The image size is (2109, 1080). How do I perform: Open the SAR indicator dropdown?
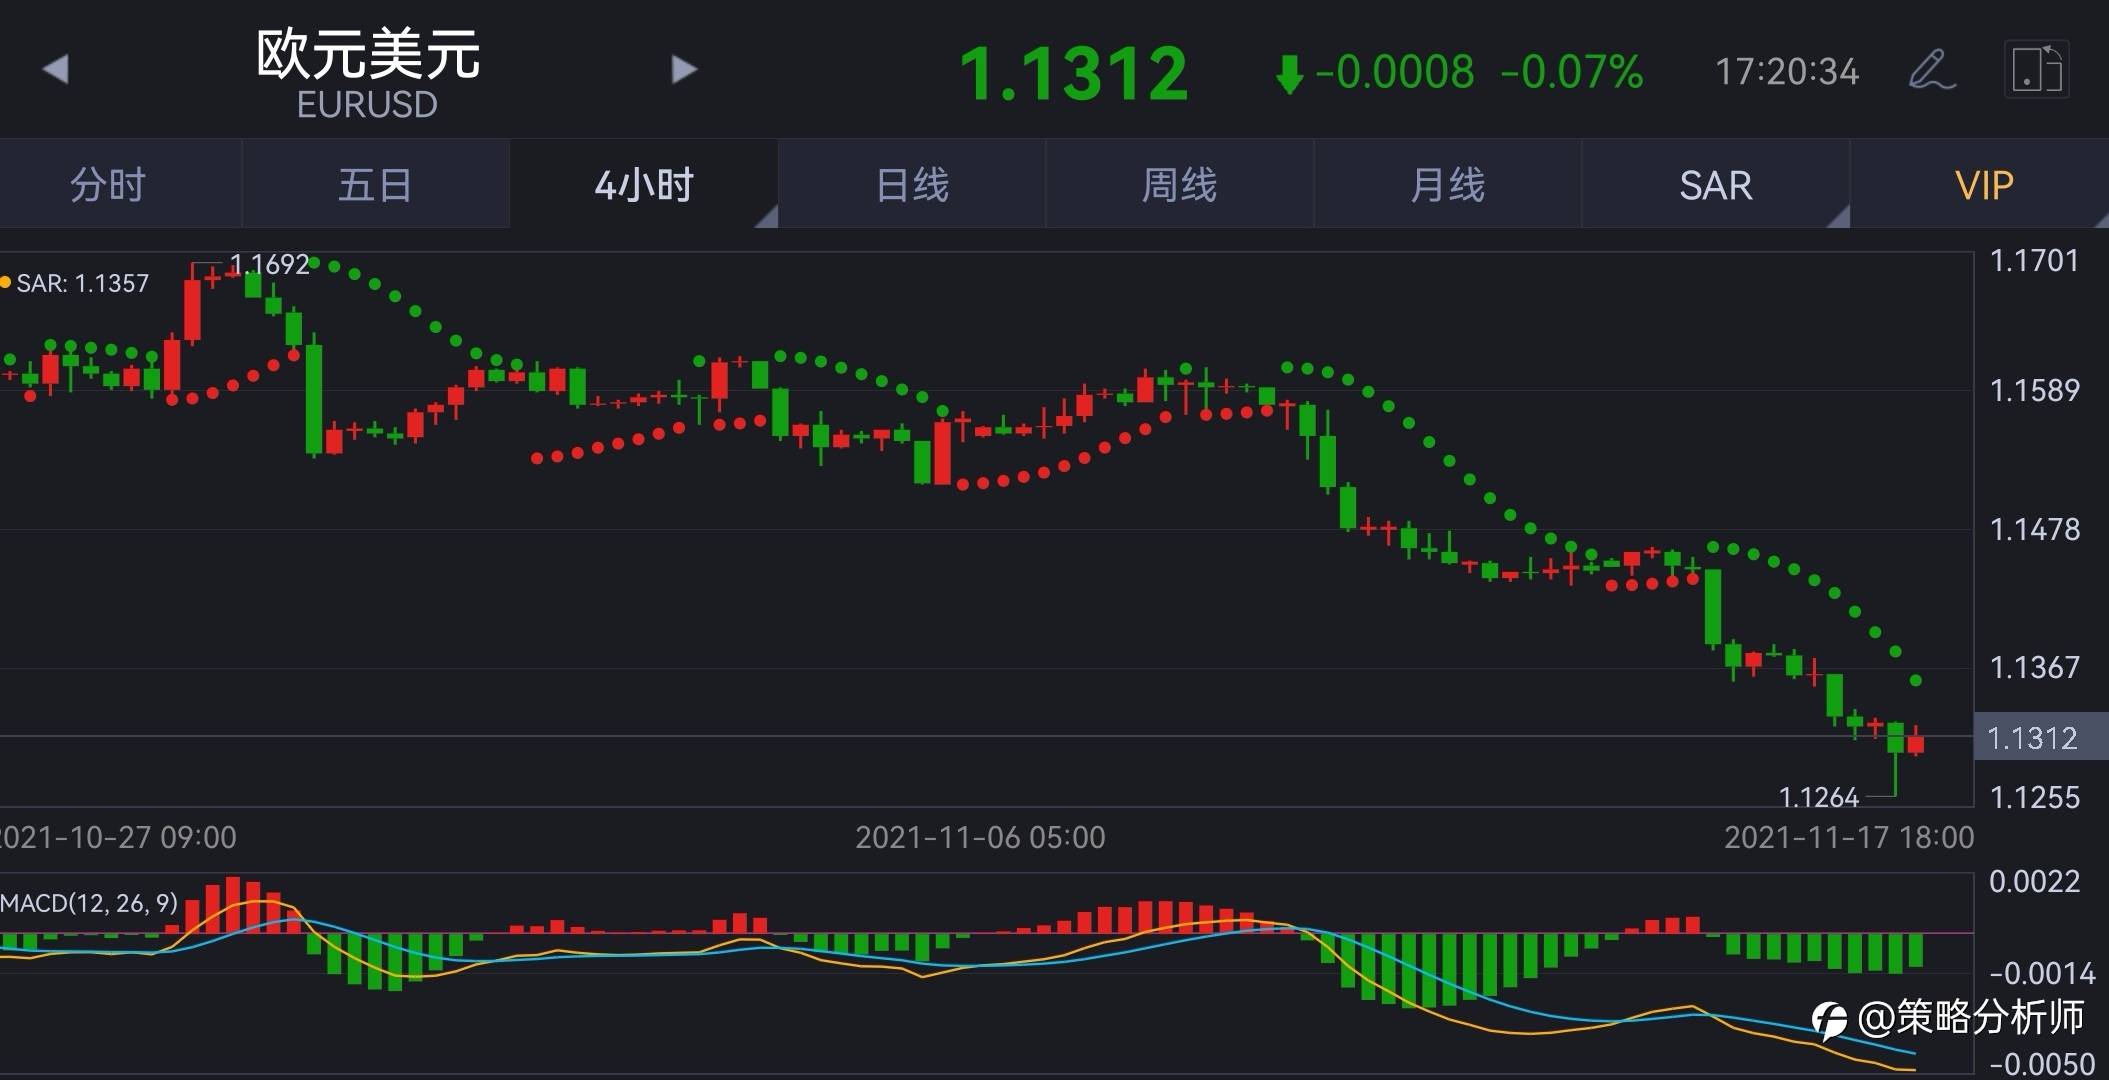[x=1716, y=185]
